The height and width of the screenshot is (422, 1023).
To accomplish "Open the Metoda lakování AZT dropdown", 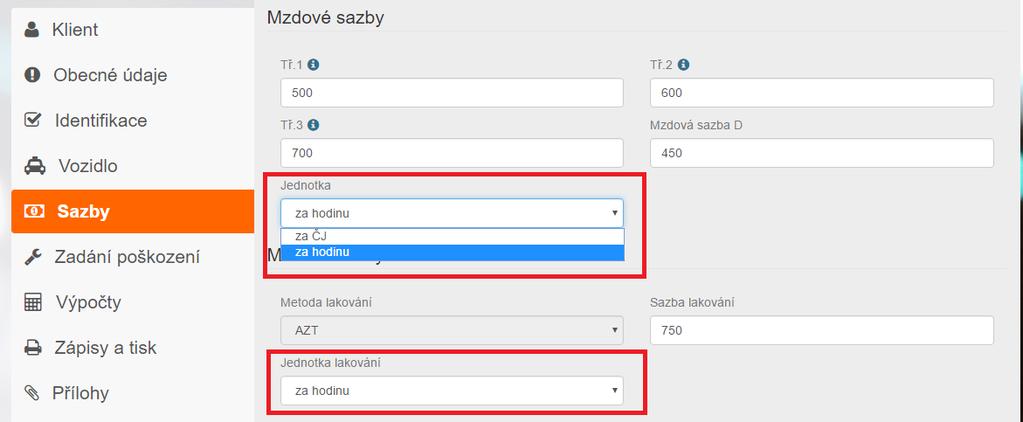I will (451, 330).
